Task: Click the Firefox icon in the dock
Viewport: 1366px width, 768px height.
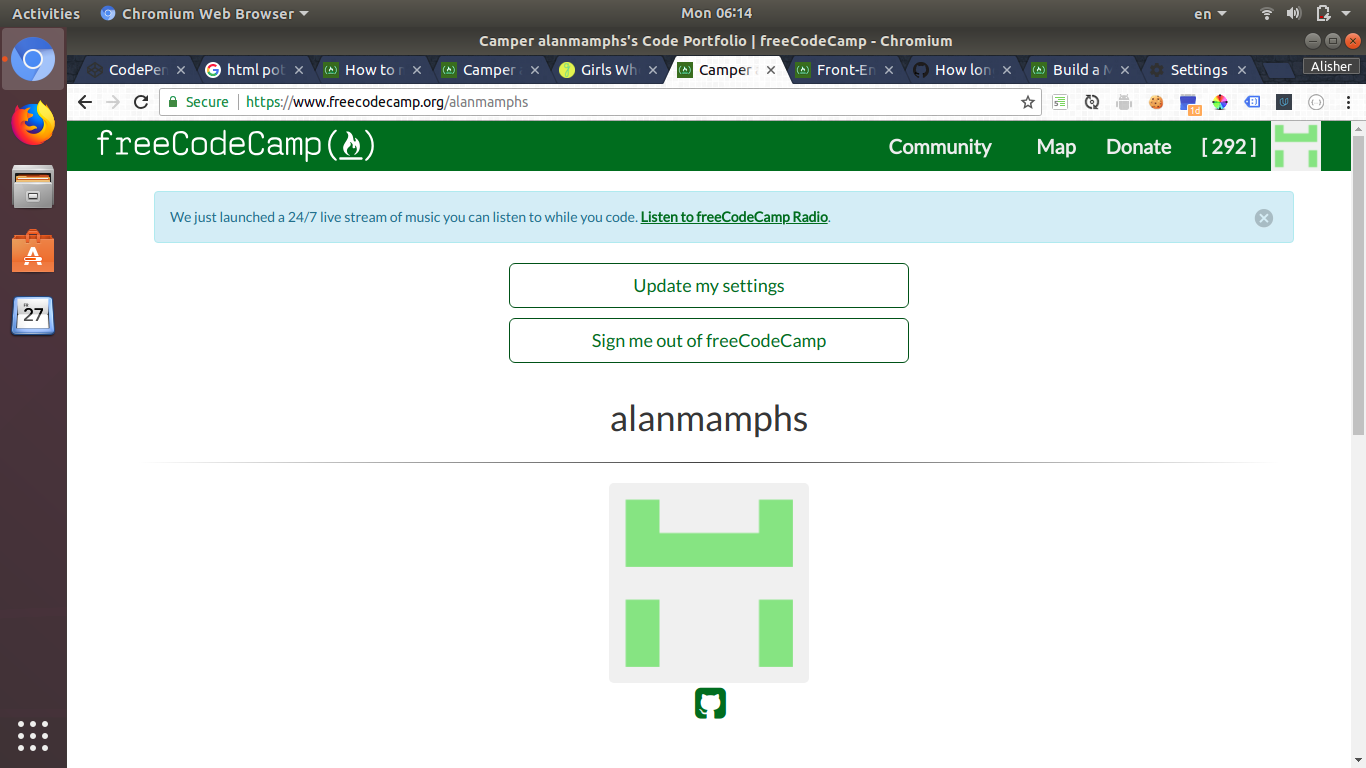Action: pyautogui.click(x=33, y=123)
